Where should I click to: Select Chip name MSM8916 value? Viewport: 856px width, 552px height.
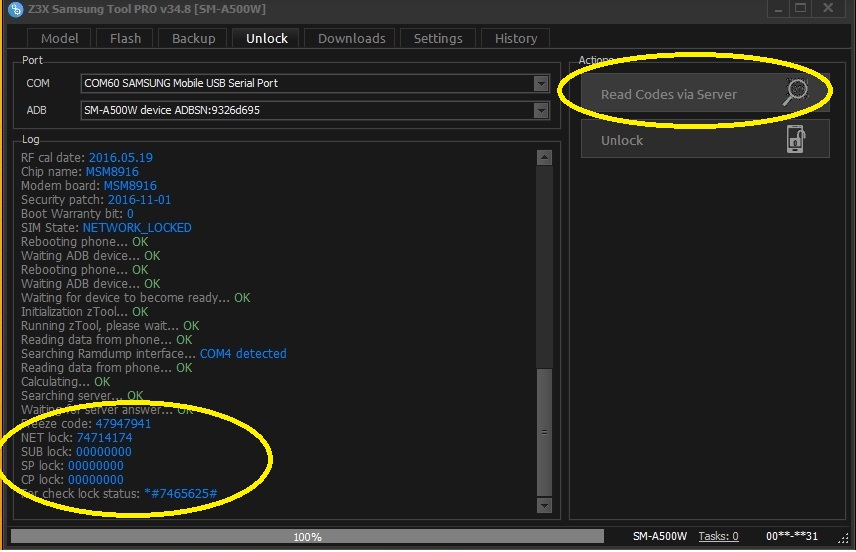coord(112,171)
